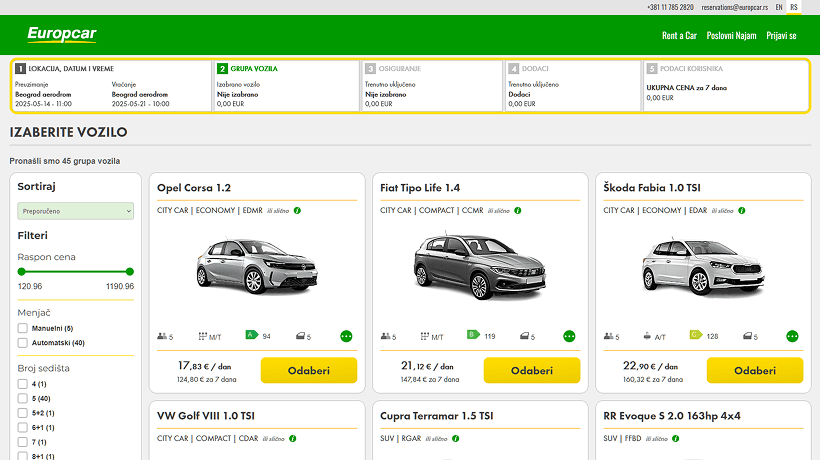Click Opel Corsa car image
Viewport: 820px width, 460px height.
click(x=257, y=266)
